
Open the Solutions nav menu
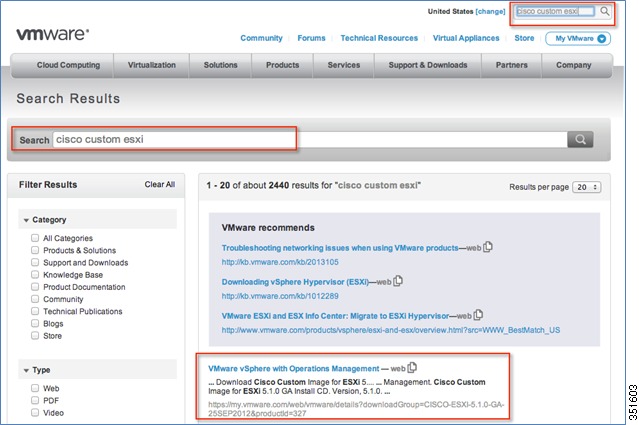220,65
